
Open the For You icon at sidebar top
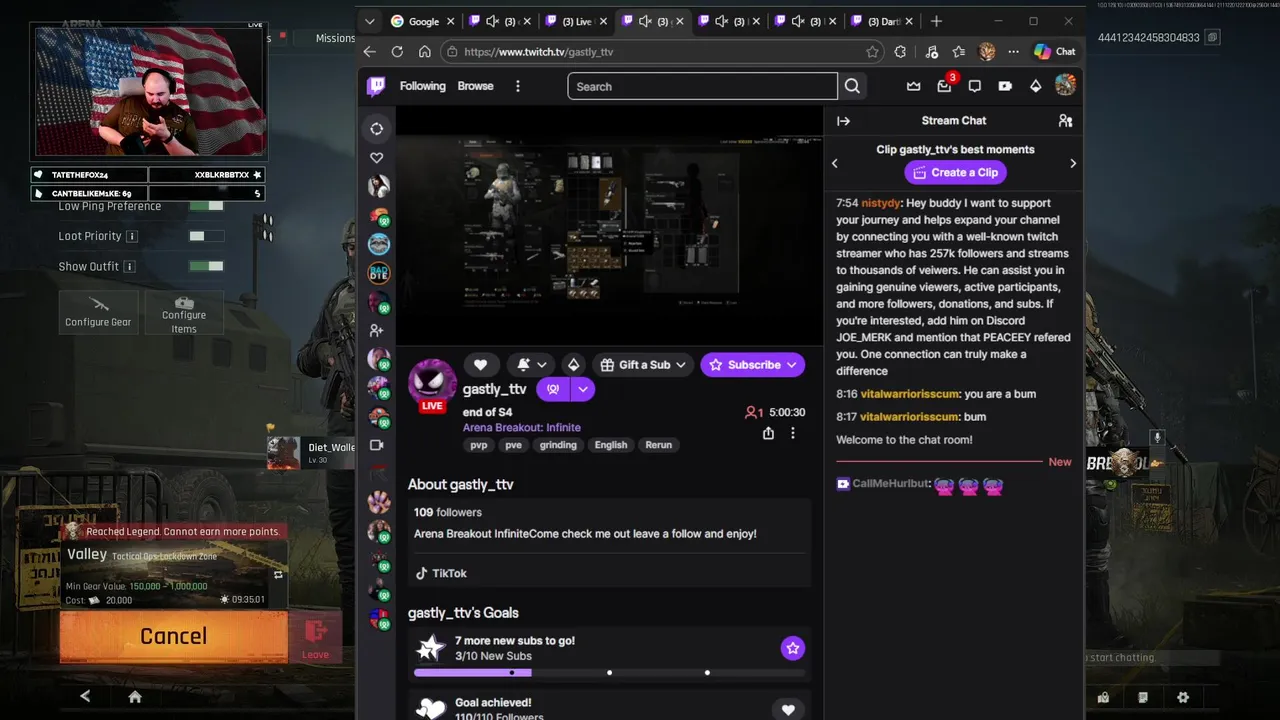tap(376, 128)
